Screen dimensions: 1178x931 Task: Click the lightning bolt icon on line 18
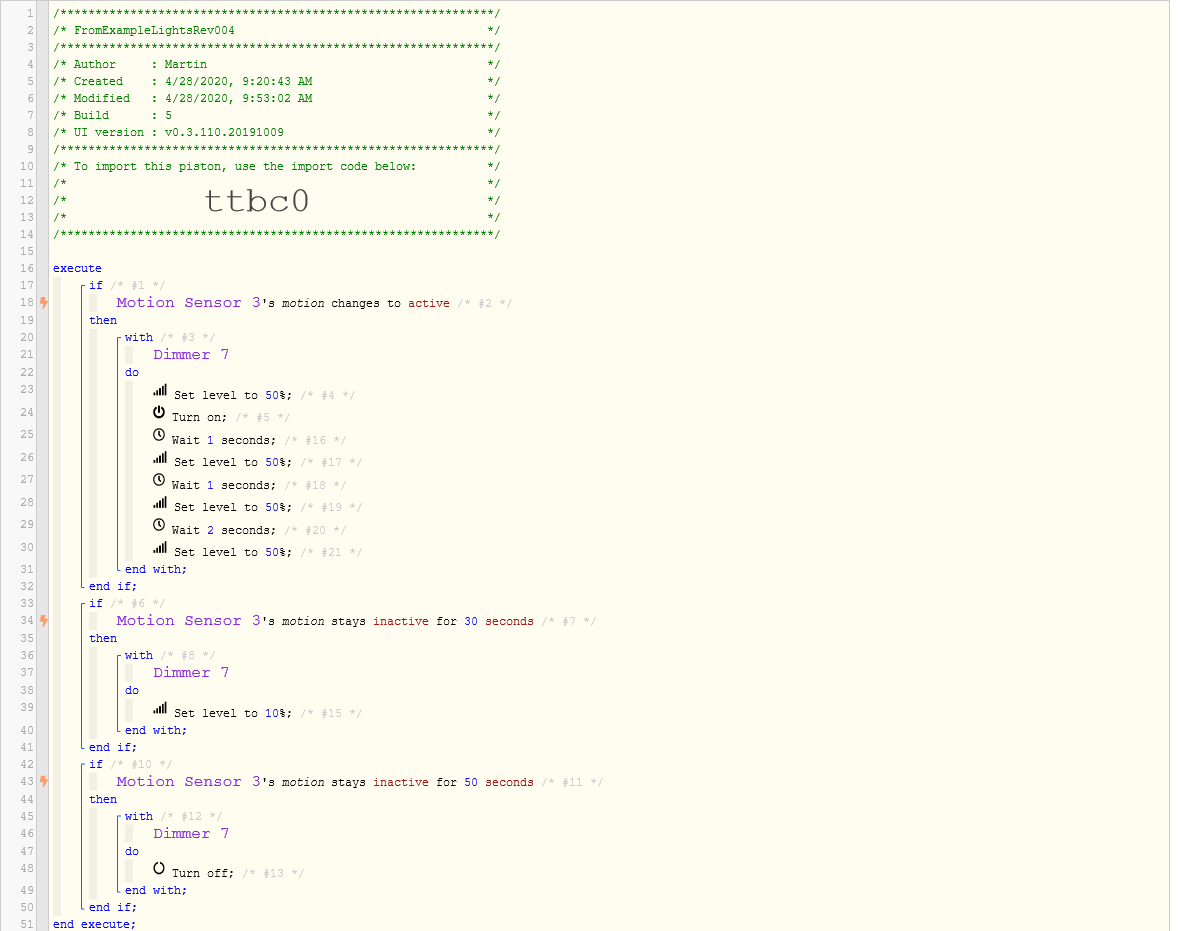pyautogui.click(x=44, y=303)
